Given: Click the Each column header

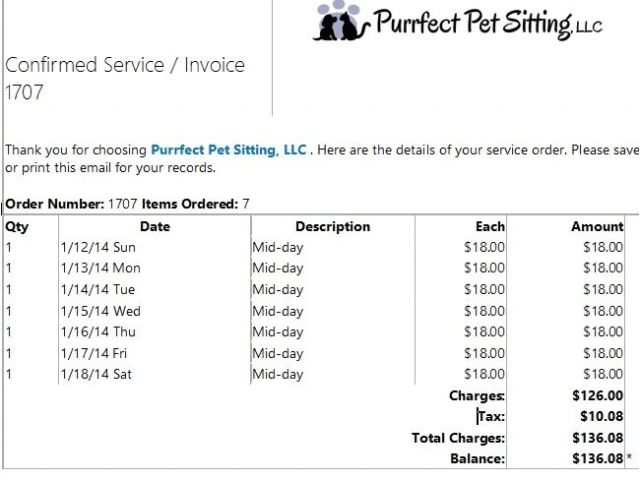Looking at the screenshot, I should [490, 227].
